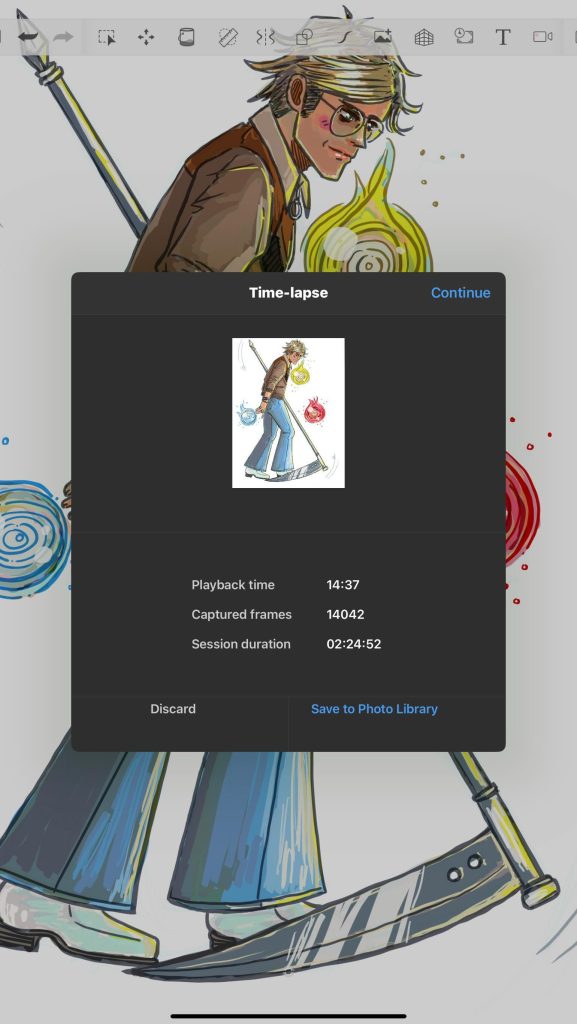
Task: Tap the Session duration label
Action: [x=241, y=643]
